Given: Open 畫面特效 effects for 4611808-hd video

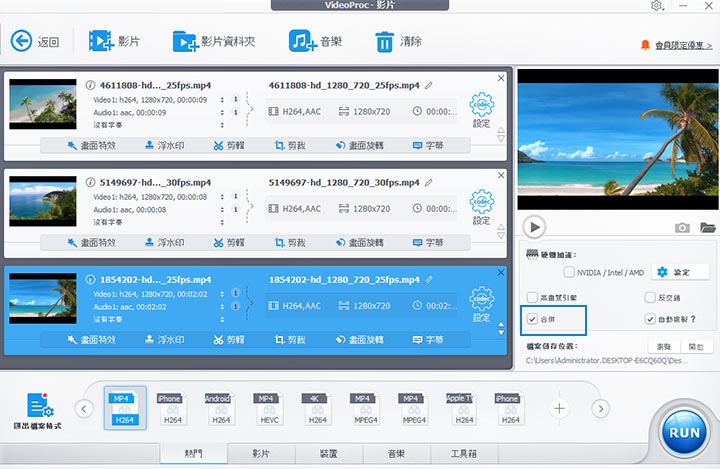Looking at the screenshot, I should click(x=91, y=146).
